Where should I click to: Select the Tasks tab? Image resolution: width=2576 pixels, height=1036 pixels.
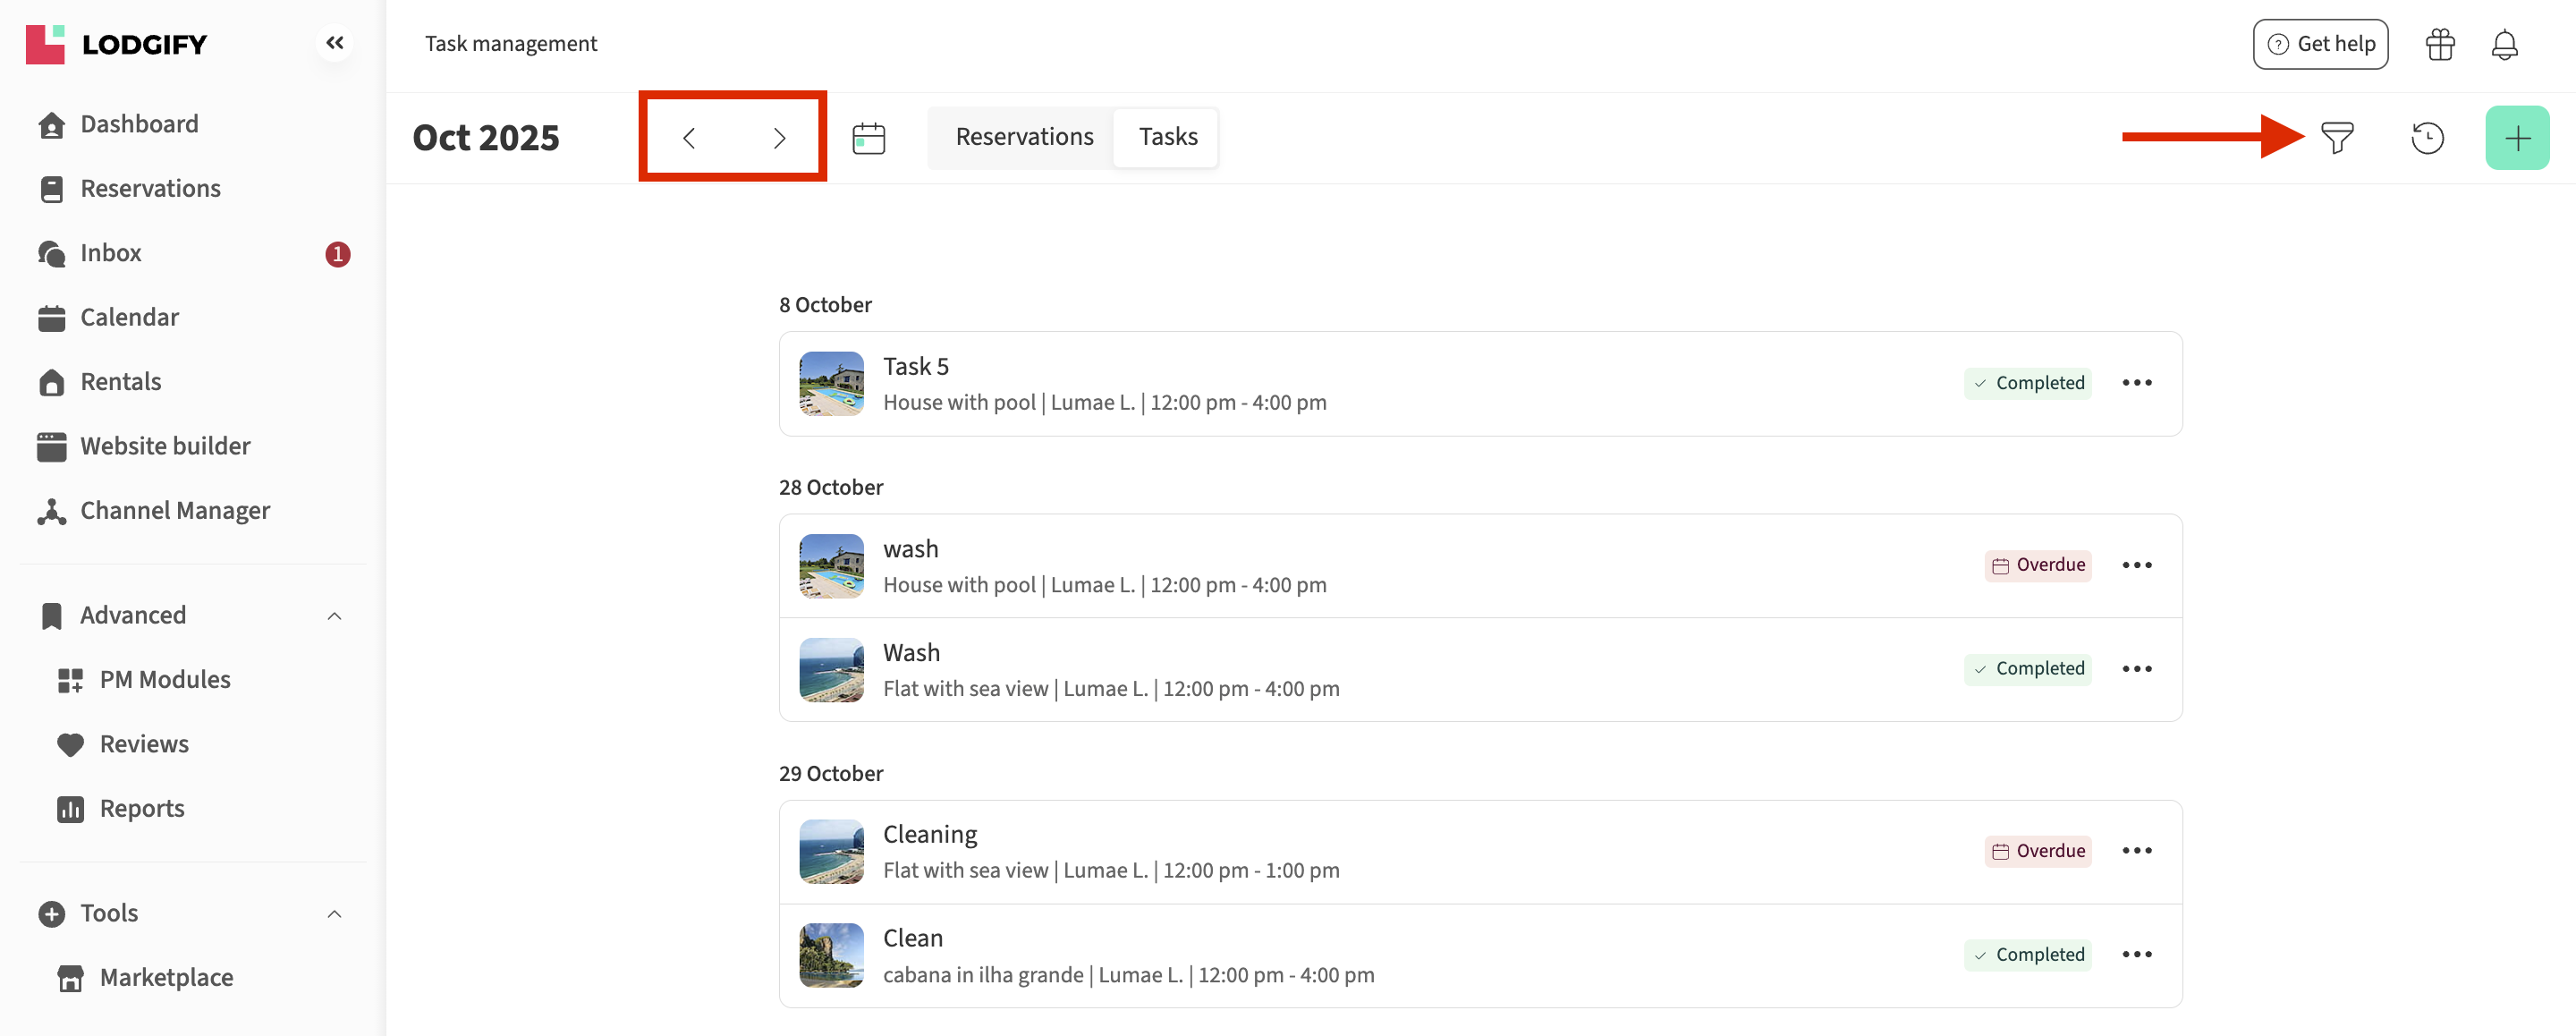tap(1167, 137)
